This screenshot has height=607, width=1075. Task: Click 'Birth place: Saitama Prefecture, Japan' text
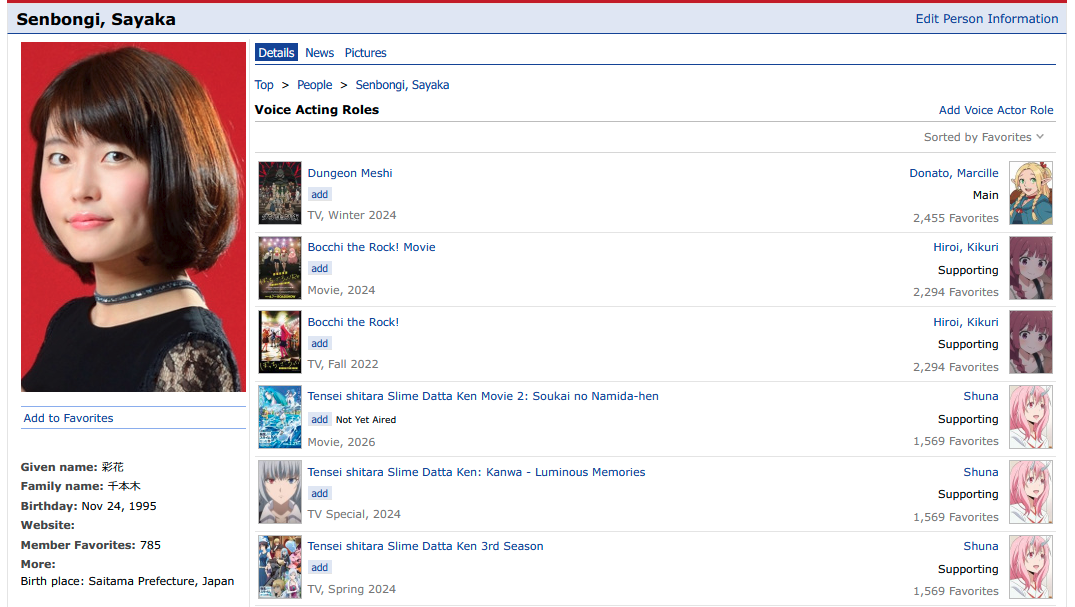pyautogui.click(x=128, y=581)
